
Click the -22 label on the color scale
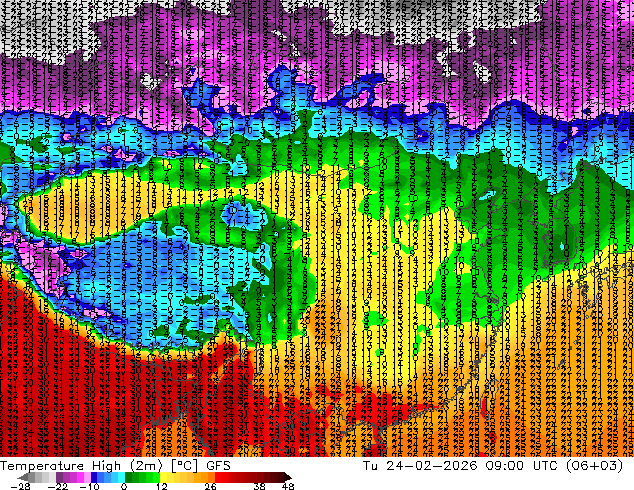point(58,486)
